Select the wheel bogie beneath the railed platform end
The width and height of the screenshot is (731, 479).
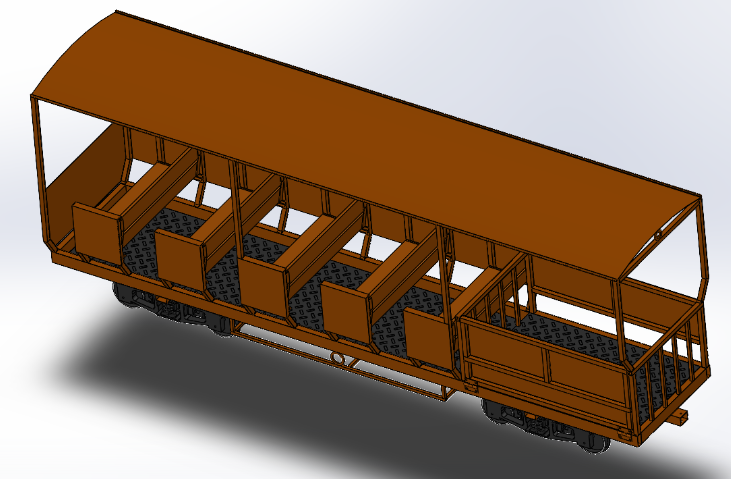click(545, 423)
